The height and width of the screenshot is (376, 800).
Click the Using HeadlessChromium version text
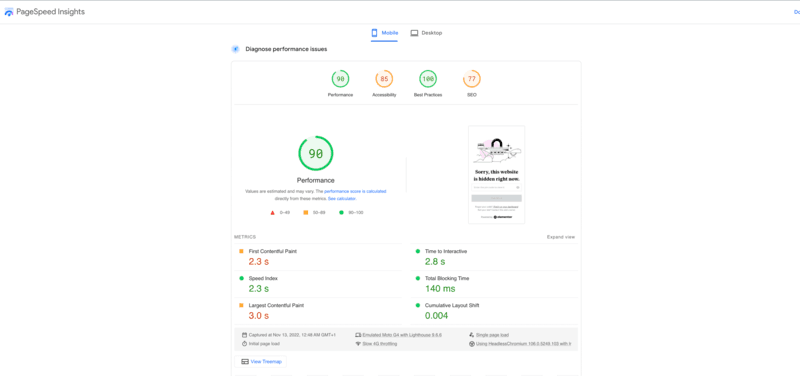(x=523, y=344)
